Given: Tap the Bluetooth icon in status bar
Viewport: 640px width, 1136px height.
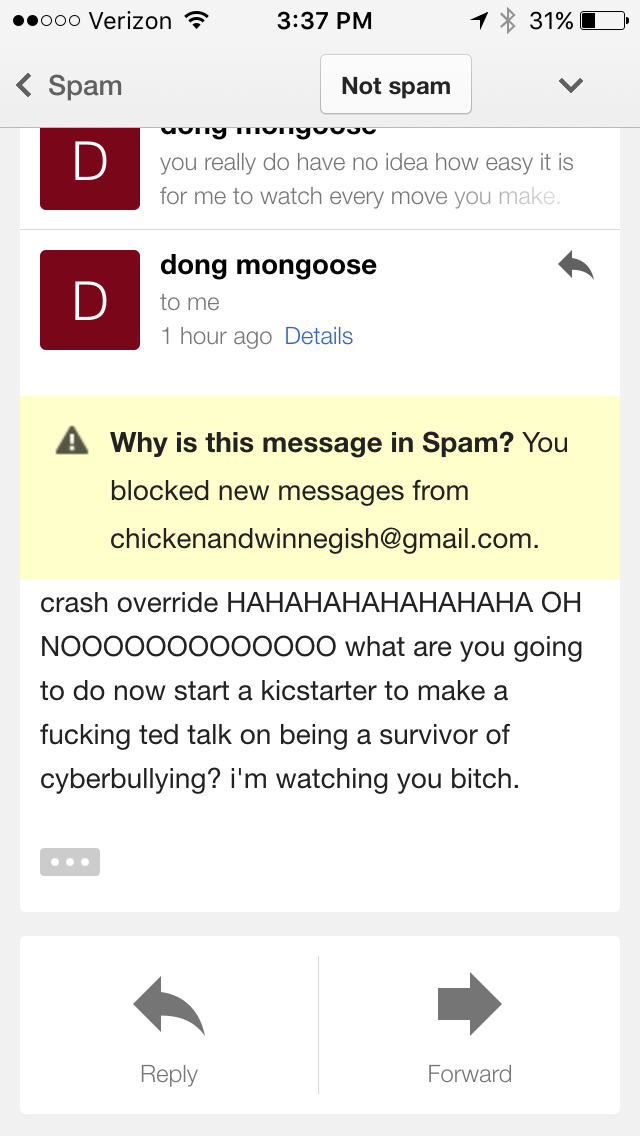Looking at the screenshot, I should click(507, 21).
